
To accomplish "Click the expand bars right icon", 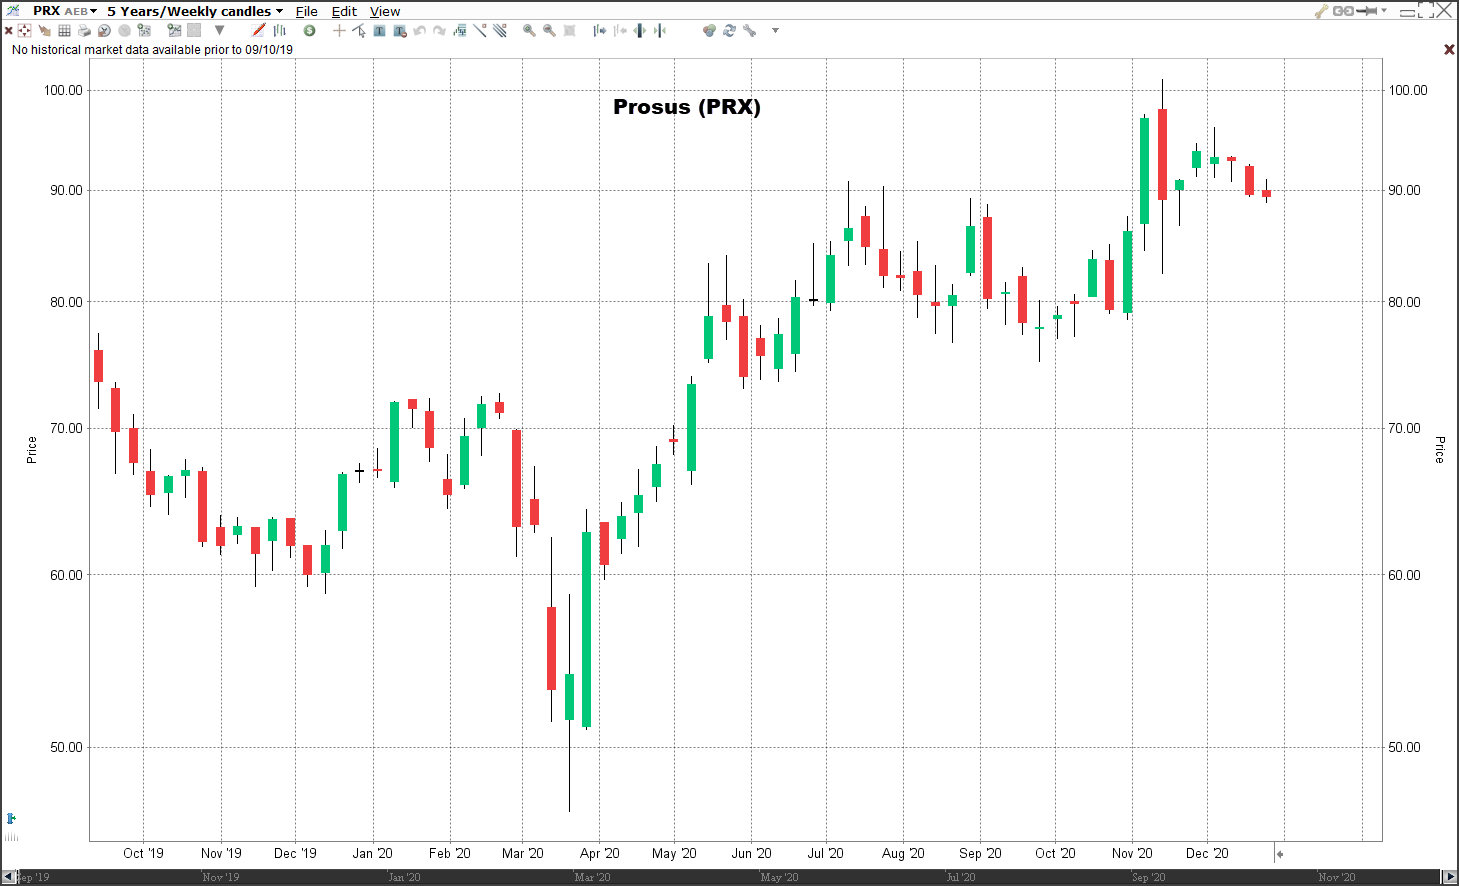I will pyautogui.click(x=600, y=30).
